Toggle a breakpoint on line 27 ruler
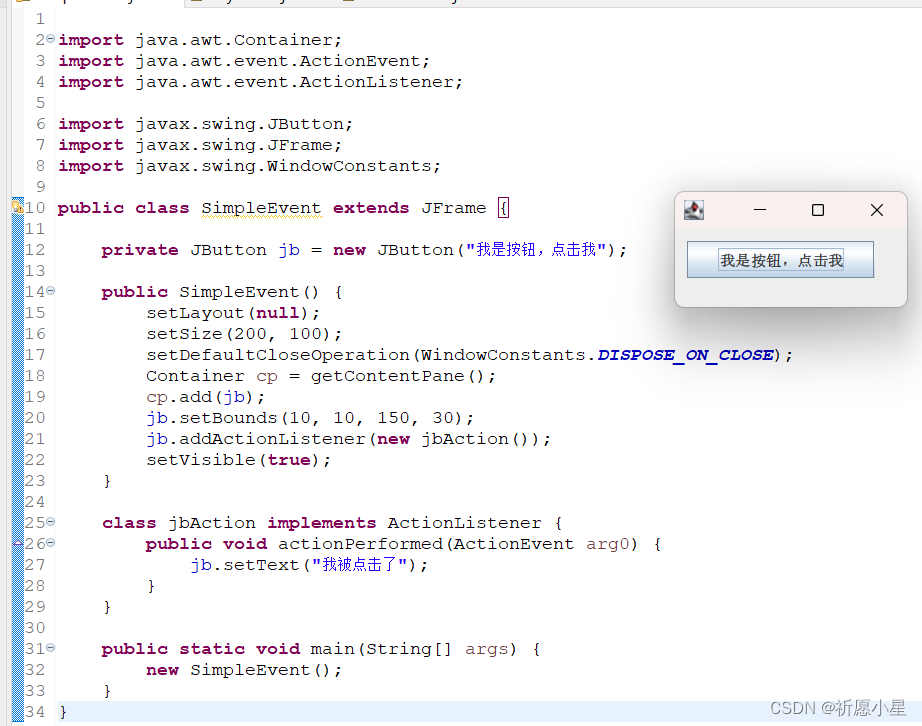 16,564
